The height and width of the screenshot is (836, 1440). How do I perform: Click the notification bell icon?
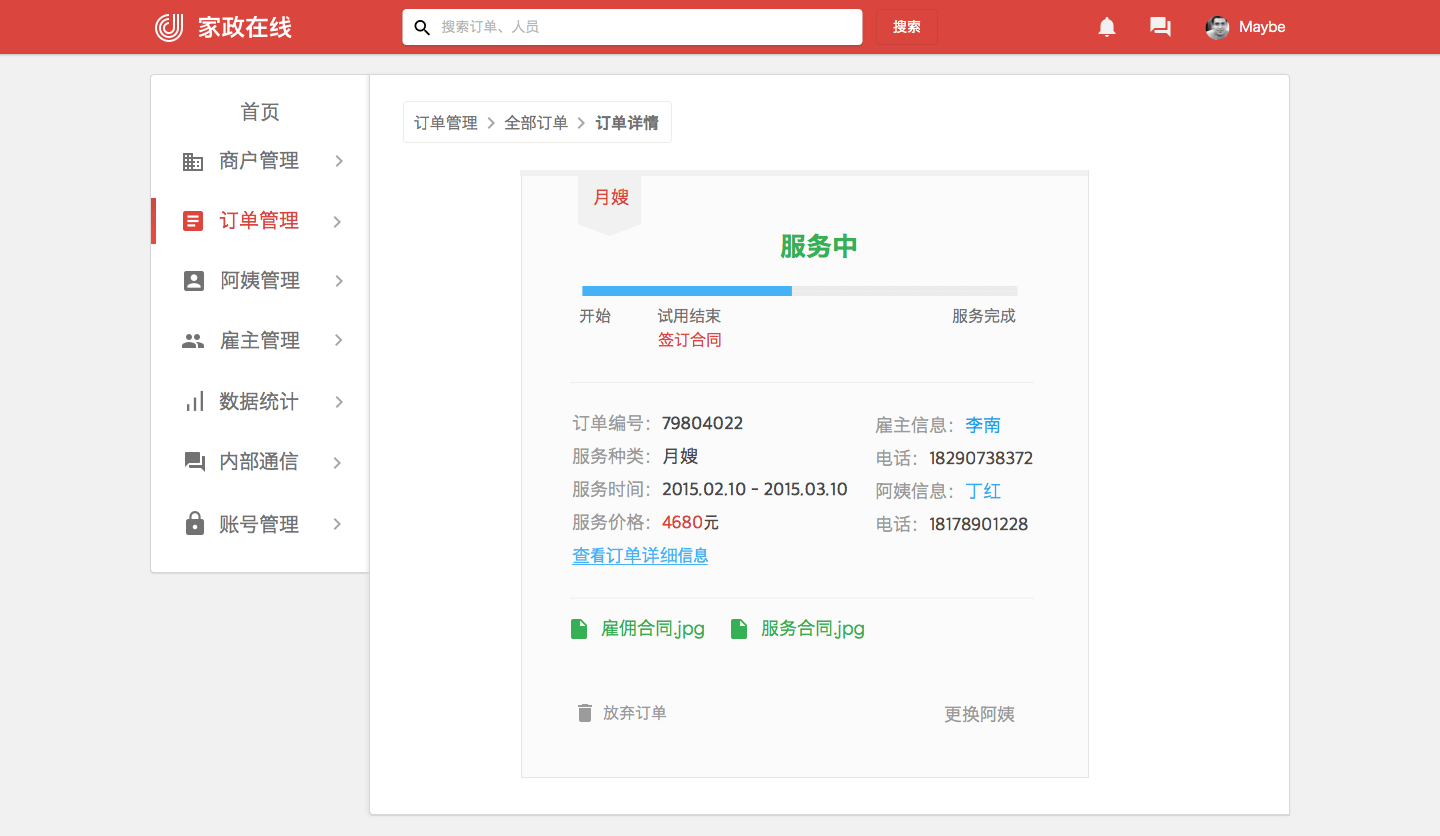pyautogui.click(x=1106, y=27)
